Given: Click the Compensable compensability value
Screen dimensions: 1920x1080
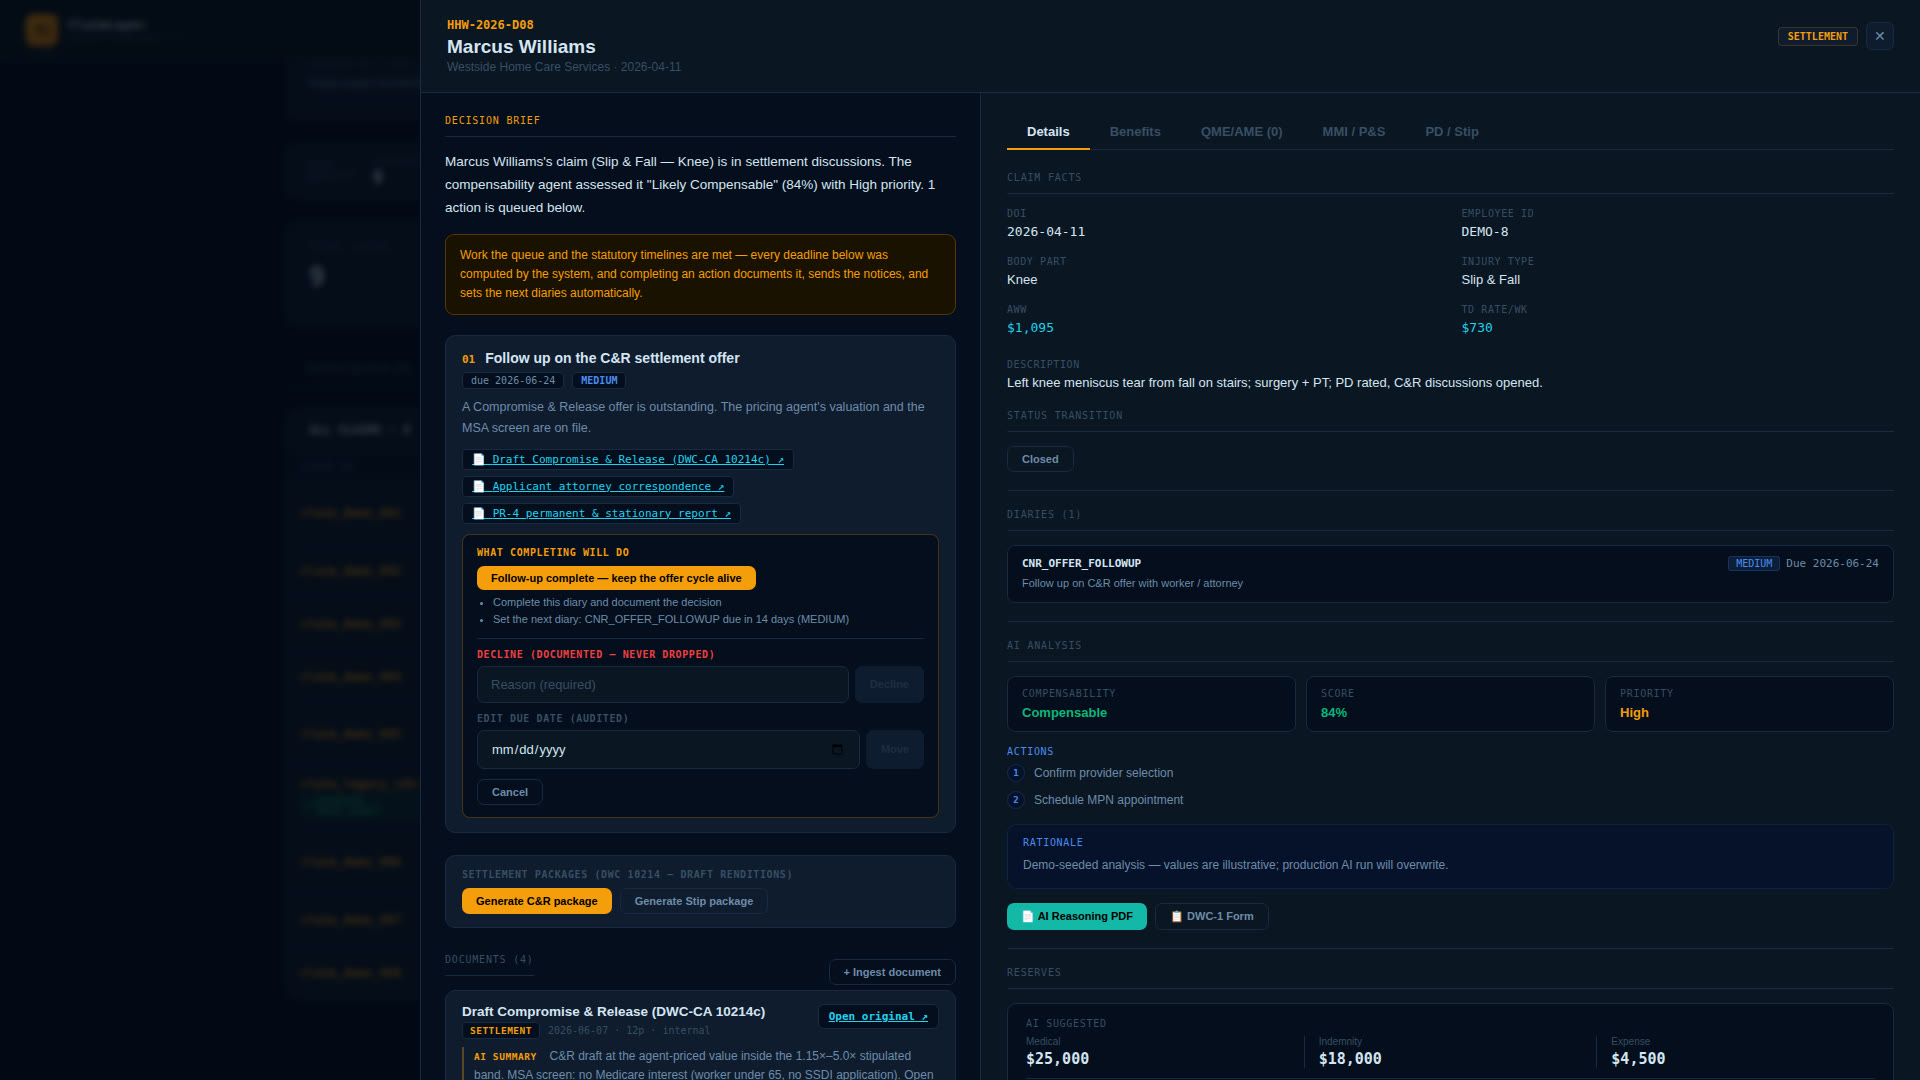Looking at the screenshot, I should coord(1064,713).
